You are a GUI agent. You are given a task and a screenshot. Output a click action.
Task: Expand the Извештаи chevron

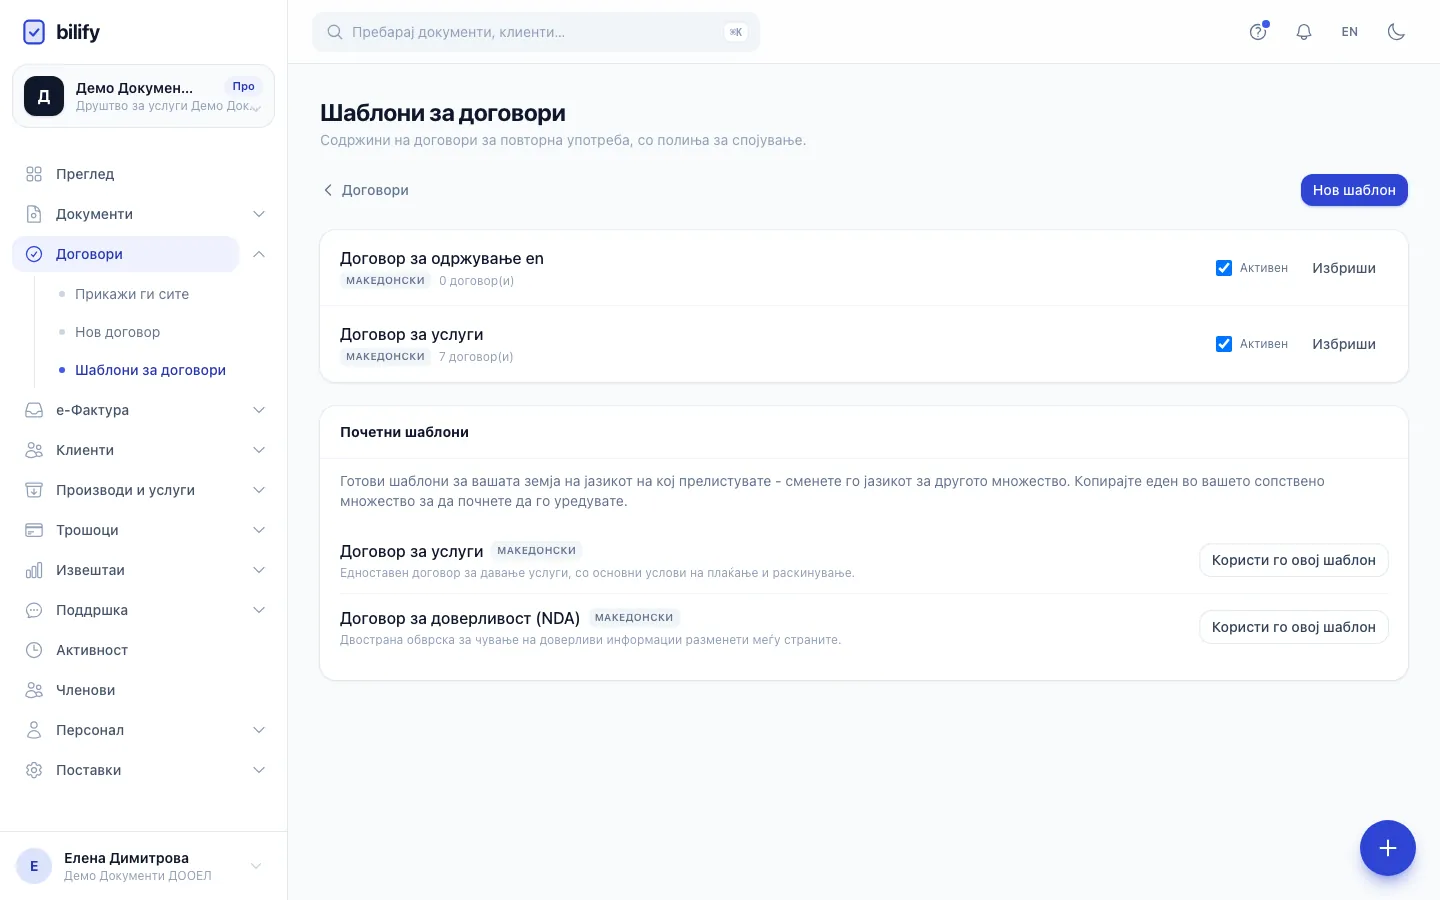click(259, 570)
